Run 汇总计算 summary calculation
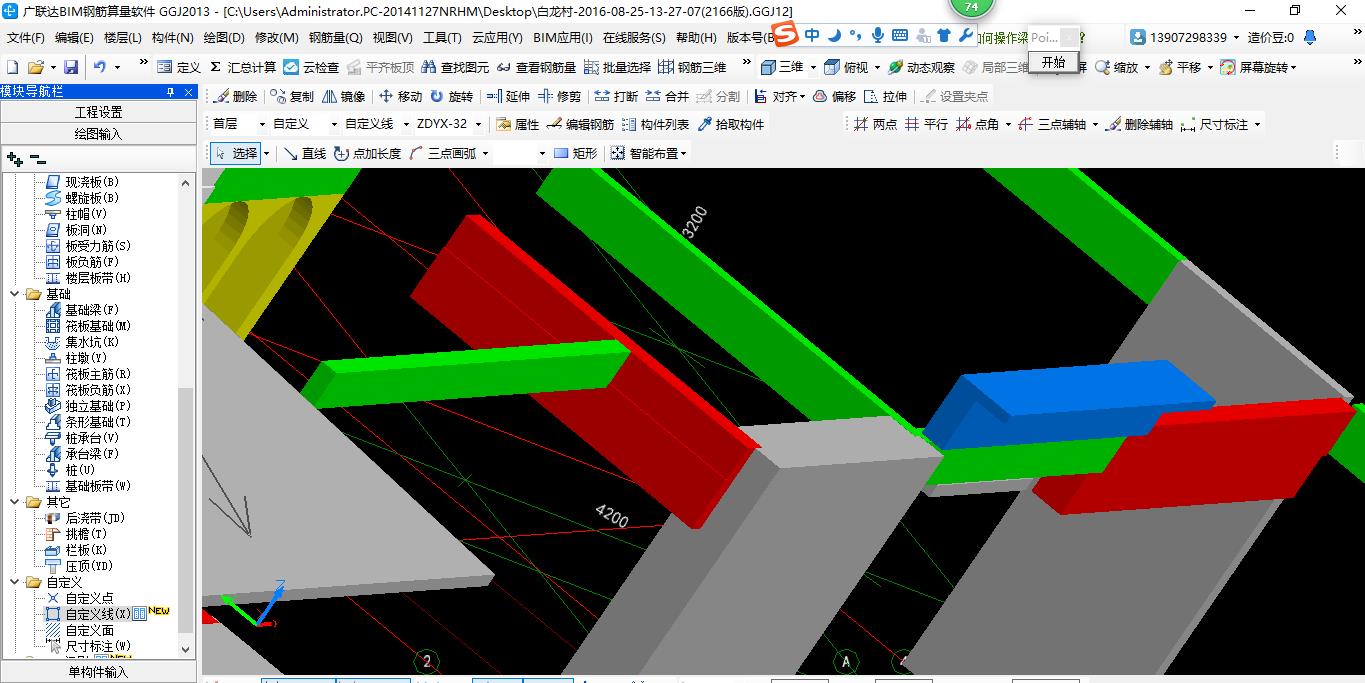Screen dimensions: 1365x683 pos(243,67)
